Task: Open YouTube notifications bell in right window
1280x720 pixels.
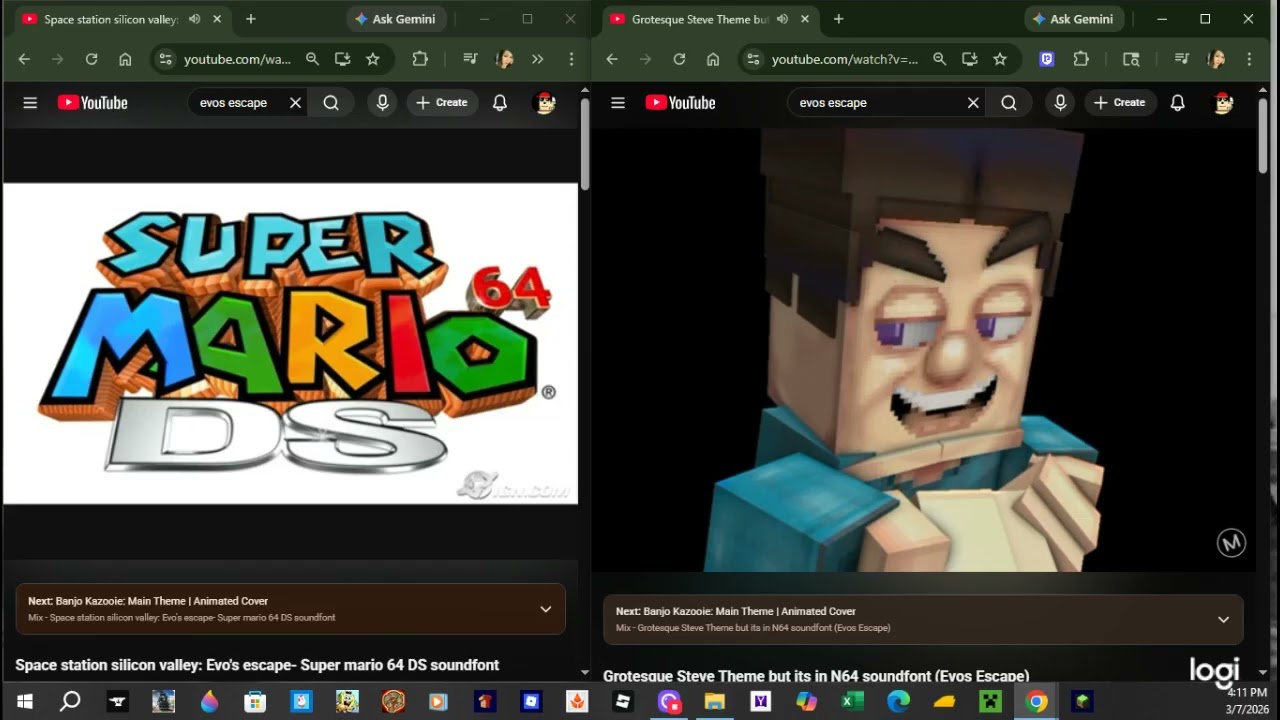Action: tap(1178, 103)
